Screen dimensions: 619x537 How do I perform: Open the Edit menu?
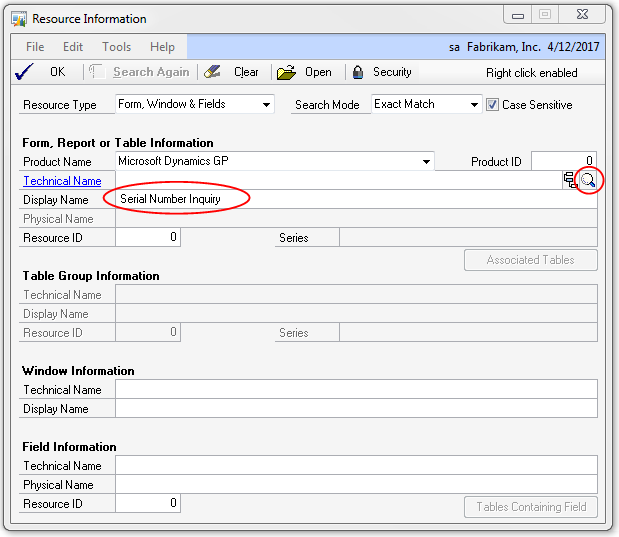73,47
